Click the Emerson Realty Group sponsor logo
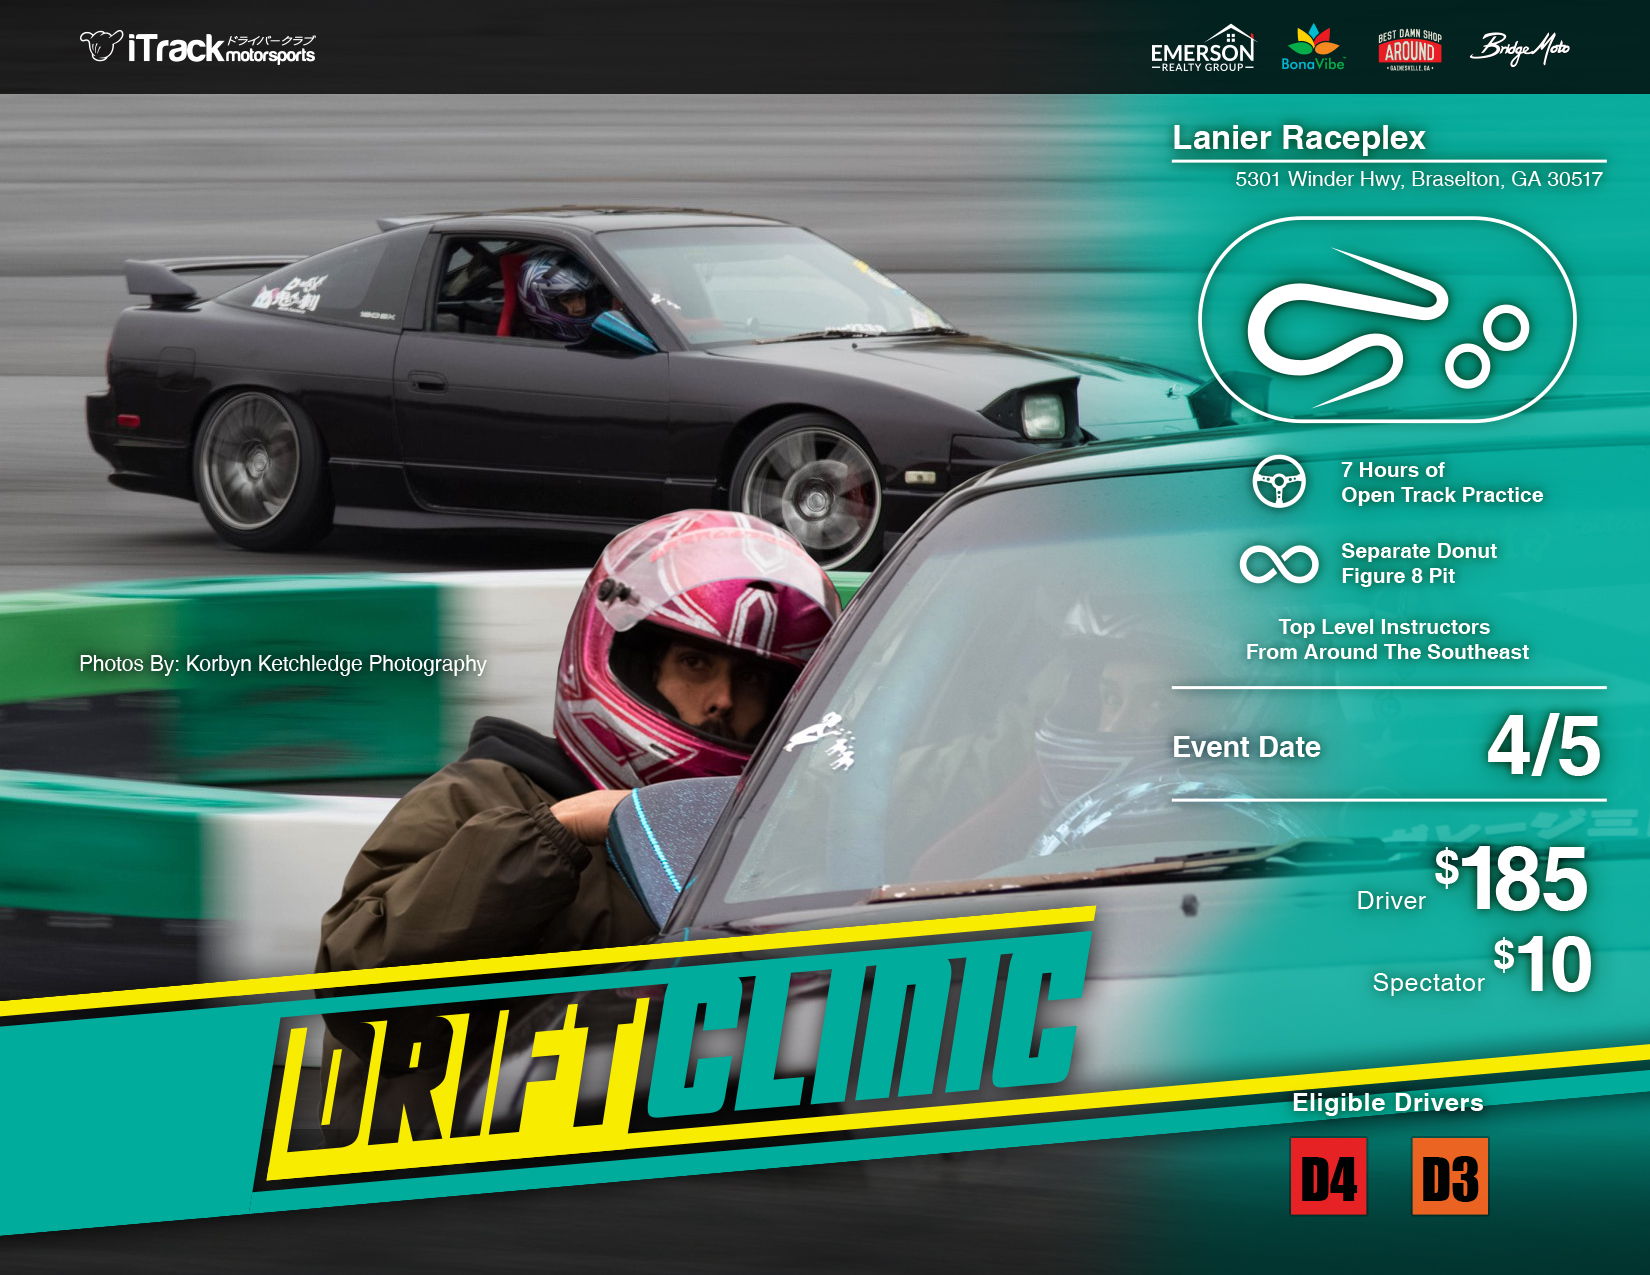 (1202, 48)
